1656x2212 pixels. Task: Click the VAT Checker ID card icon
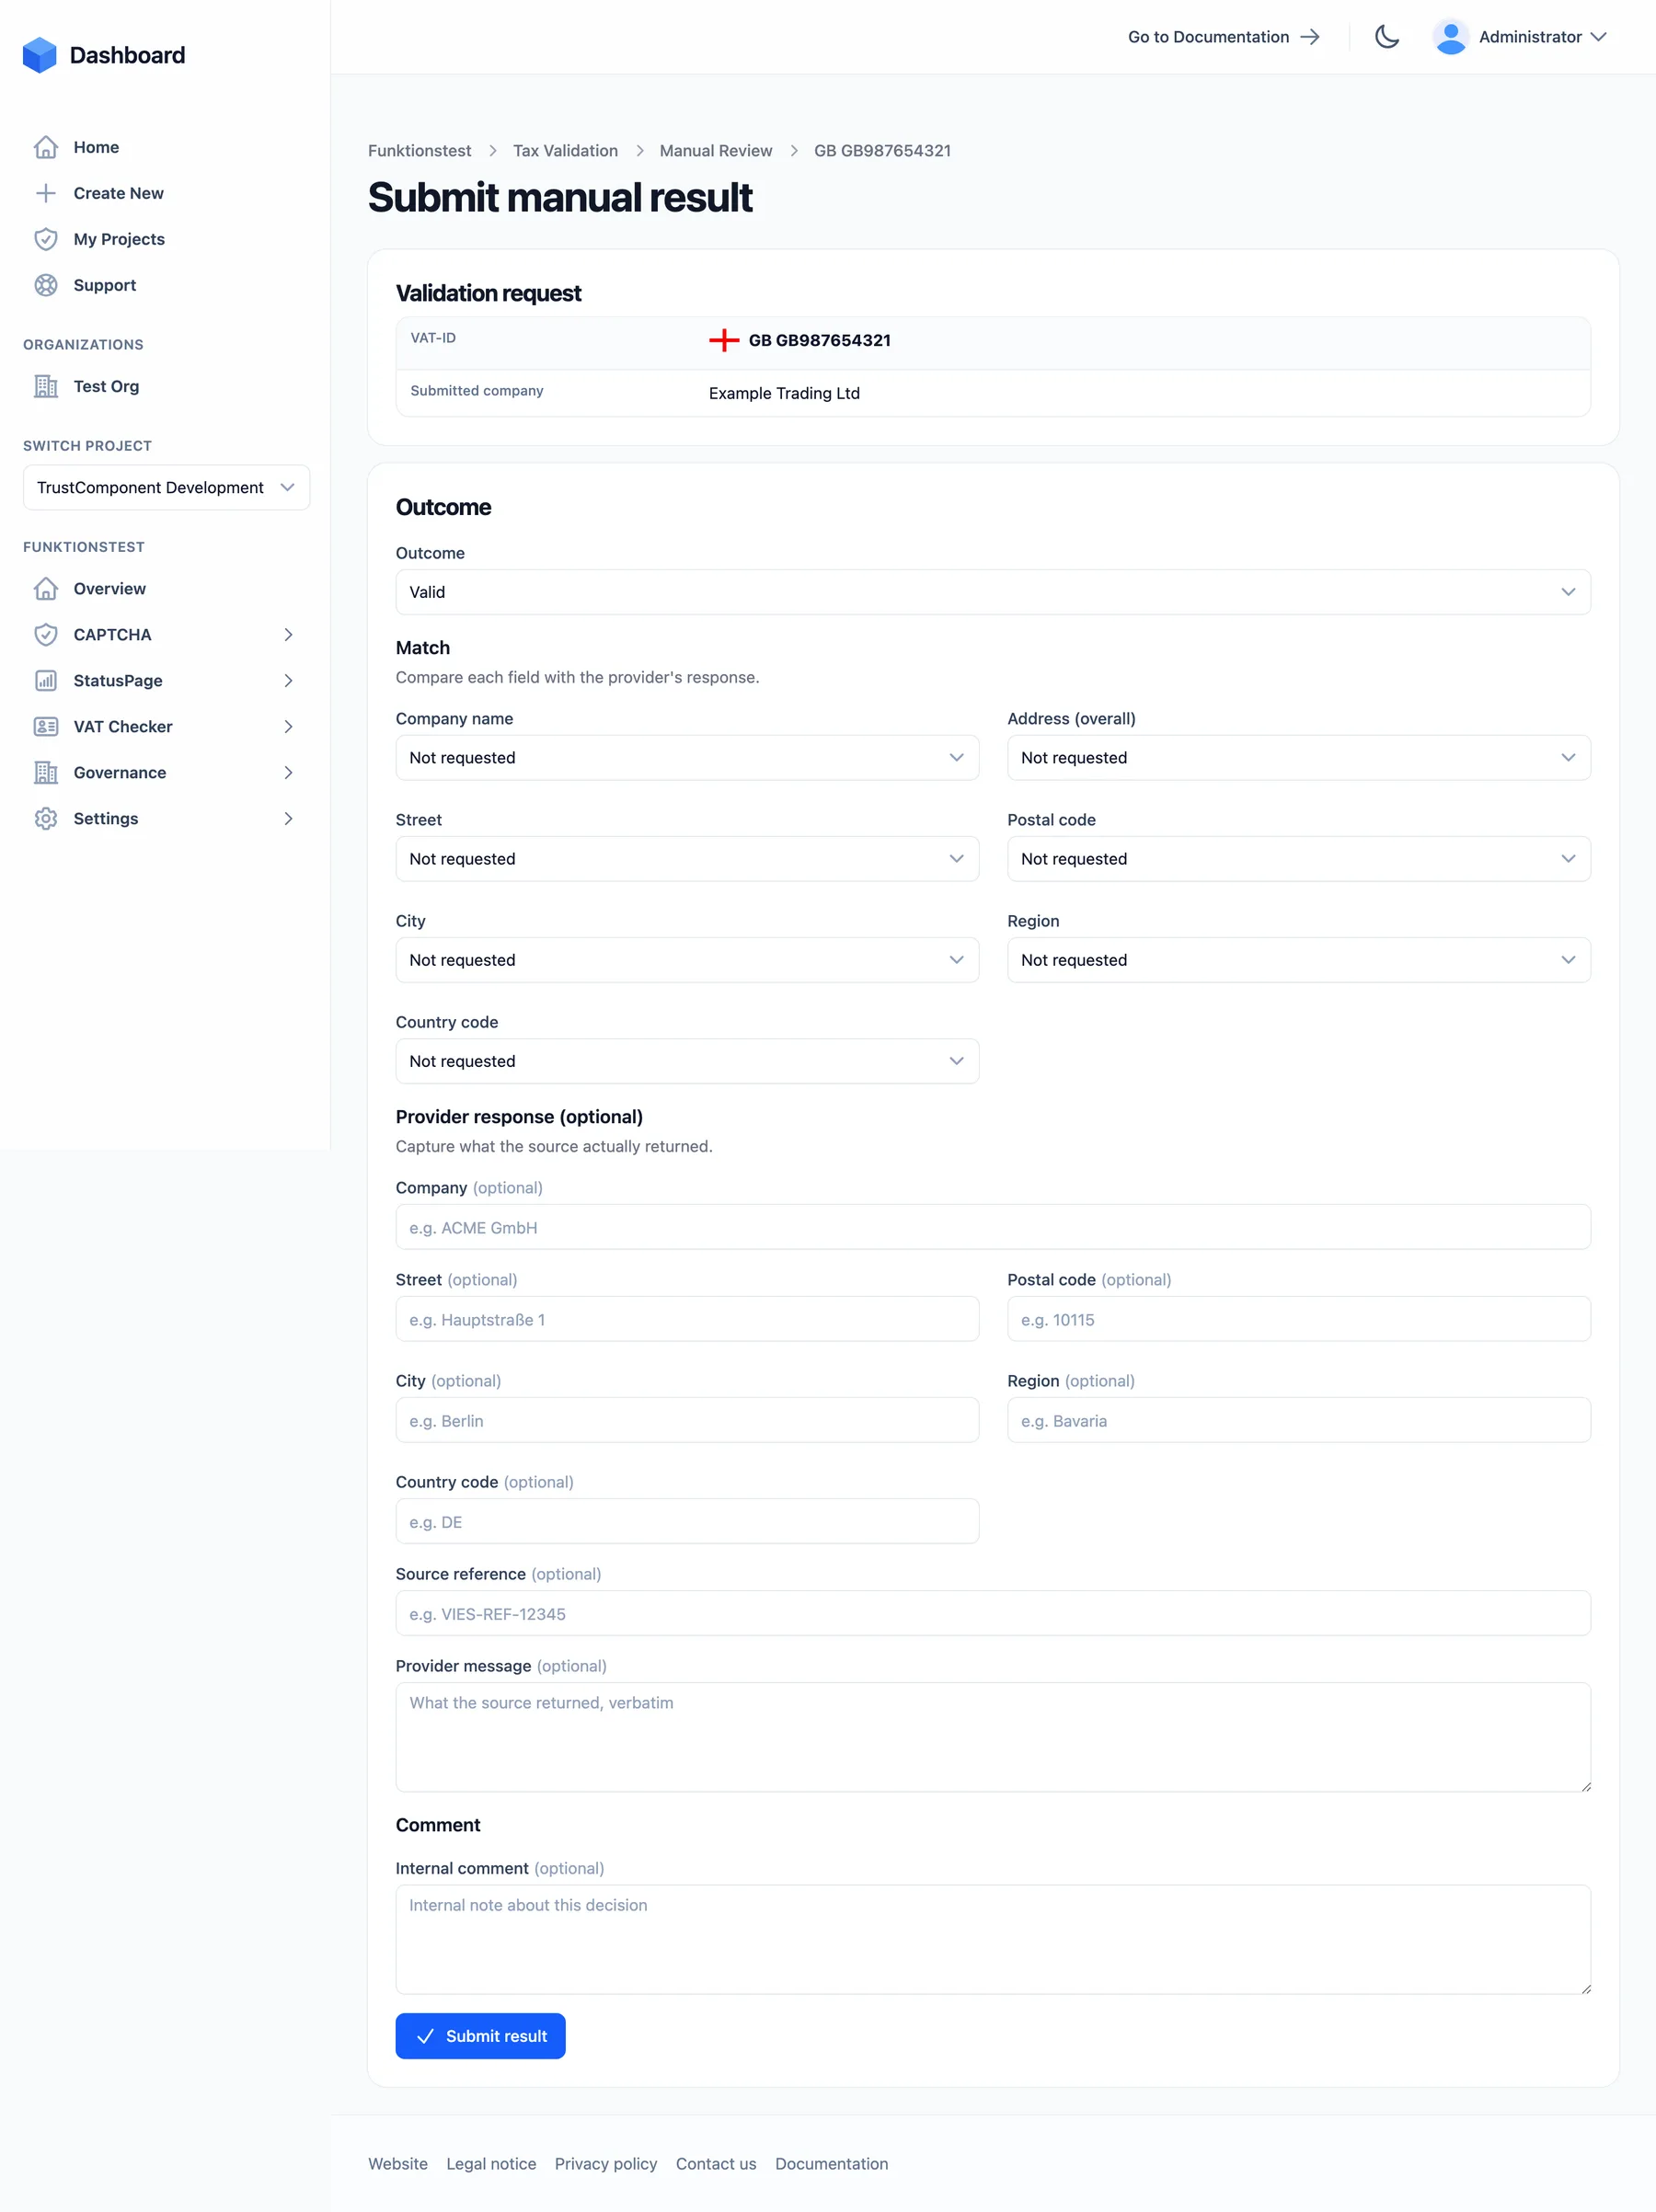46,726
